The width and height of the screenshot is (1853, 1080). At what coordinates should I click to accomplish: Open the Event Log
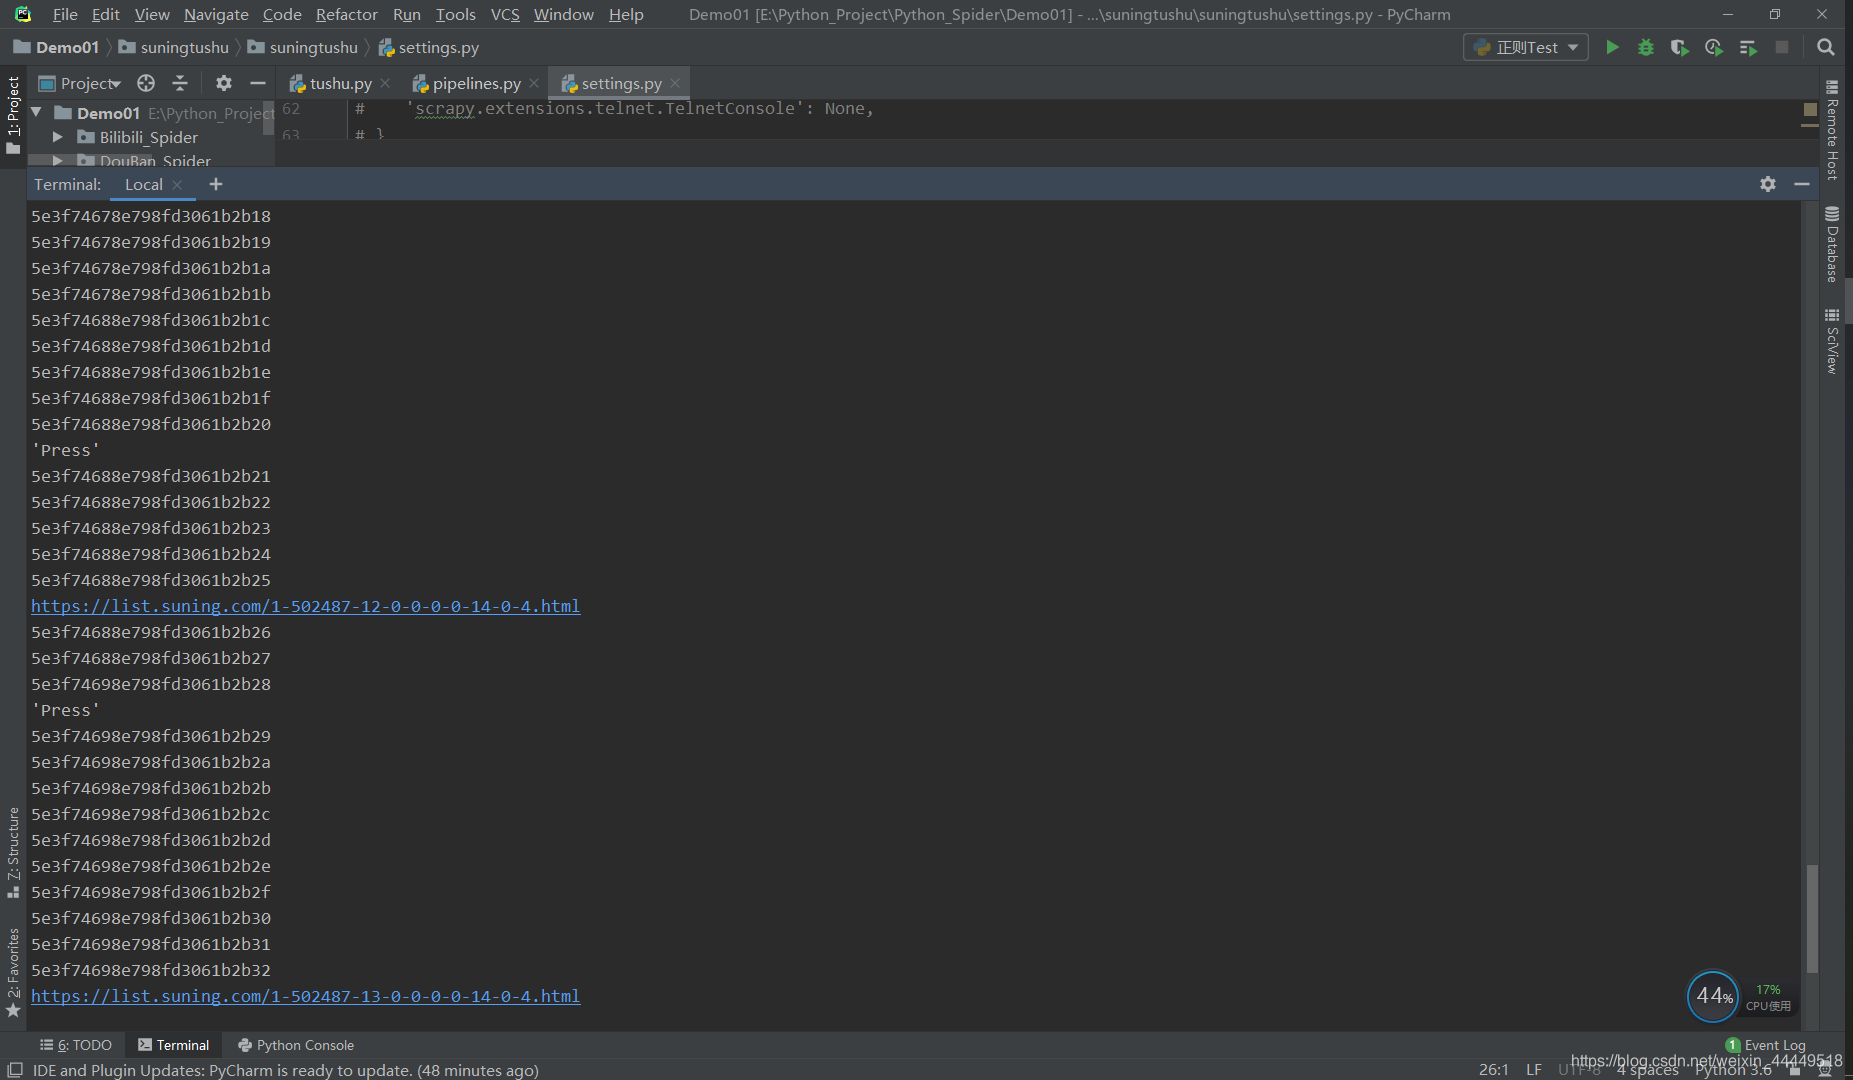point(1766,1045)
